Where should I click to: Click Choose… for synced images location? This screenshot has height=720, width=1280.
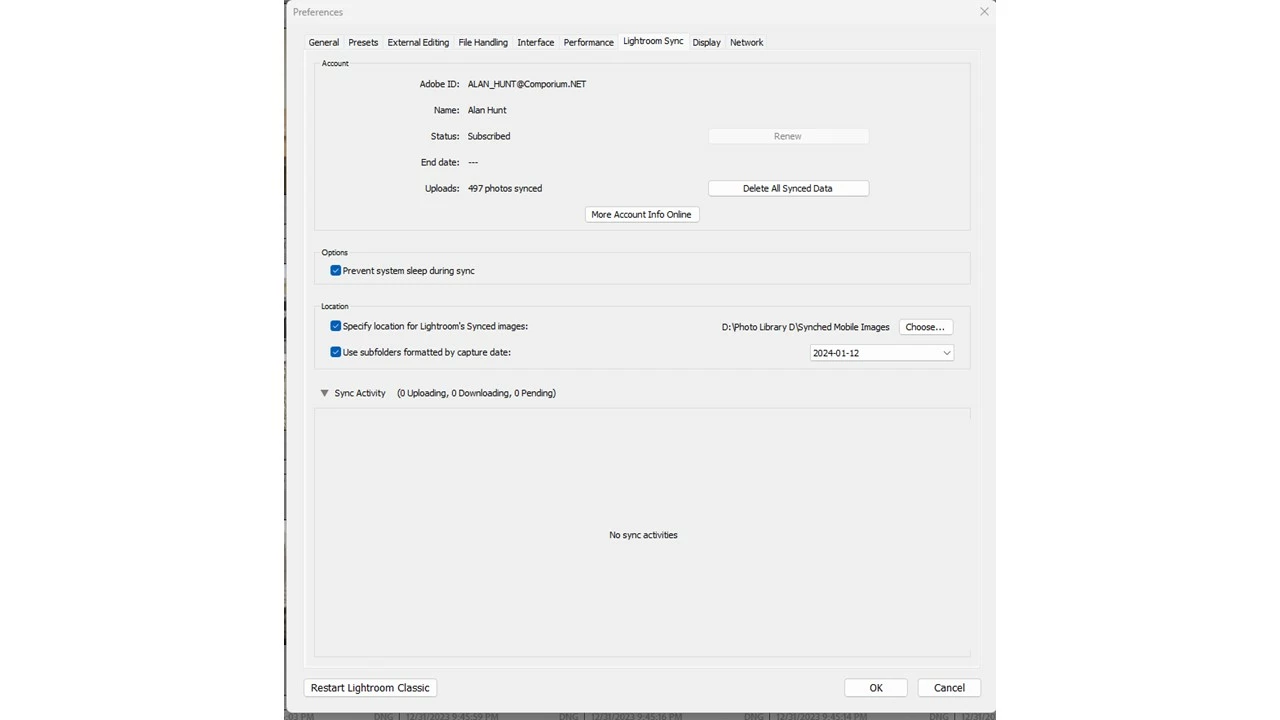pyautogui.click(x=925, y=327)
